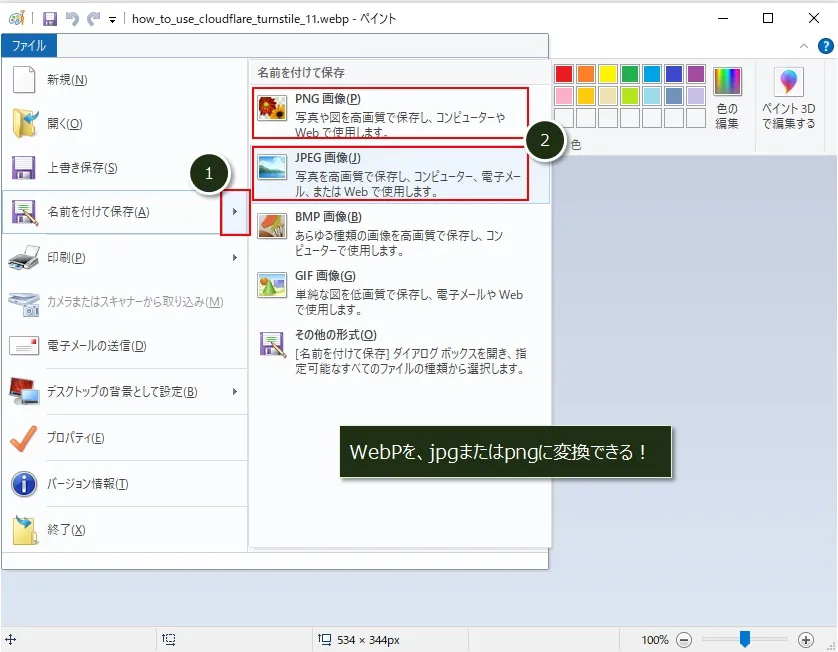Open Paint help question mark icon
Viewport: 838px width, 652px height.
(x=826, y=46)
